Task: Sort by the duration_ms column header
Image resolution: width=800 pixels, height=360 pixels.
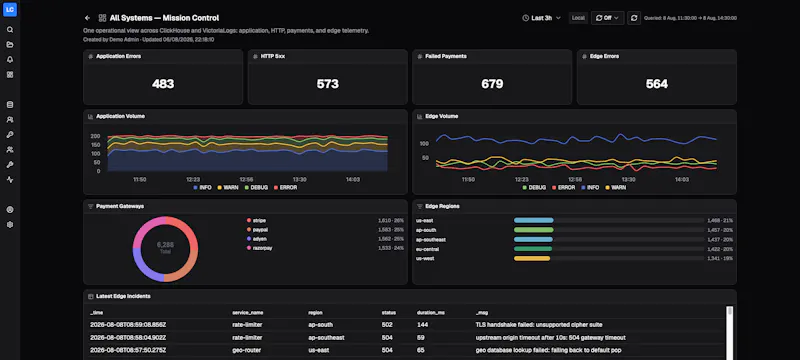Action: point(431,313)
